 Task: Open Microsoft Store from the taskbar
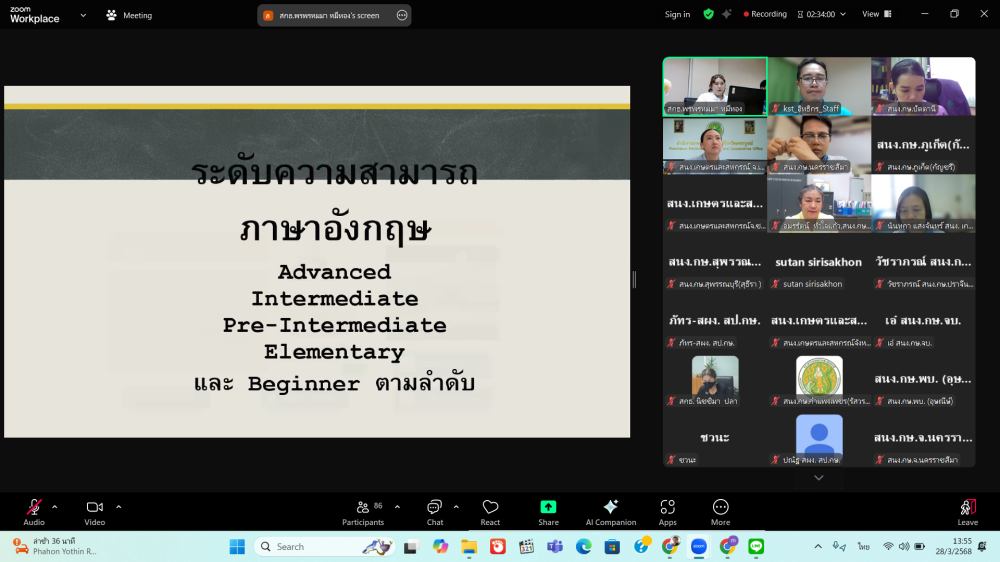[612, 547]
